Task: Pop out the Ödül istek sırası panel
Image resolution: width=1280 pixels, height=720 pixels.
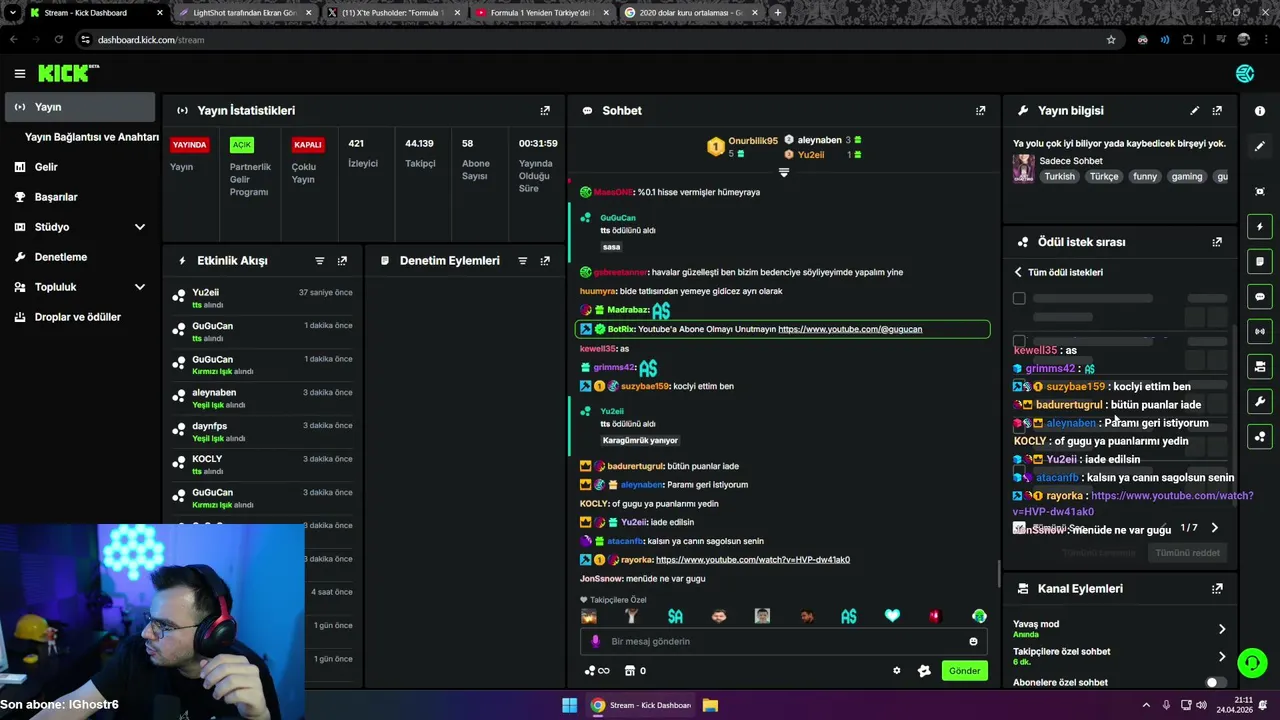Action: [x=1217, y=242]
